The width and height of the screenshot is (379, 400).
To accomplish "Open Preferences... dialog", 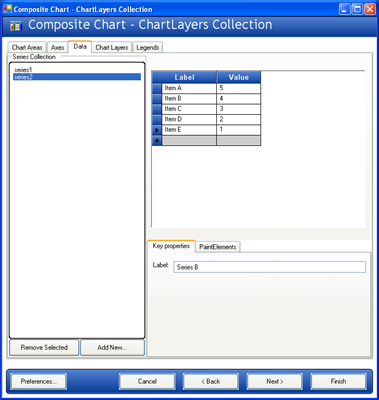I will tap(39, 381).
